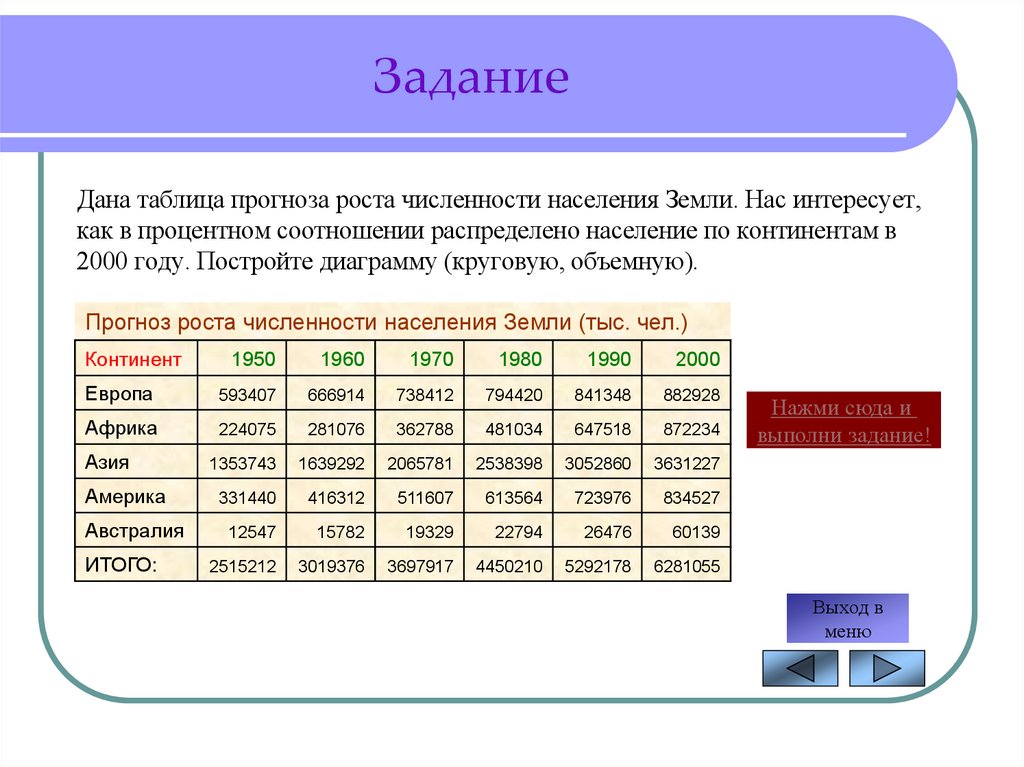Select Europe 1970 value 738412
This screenshot has height=767, width=1024.
pyautogui.click(x=419, y=394)
